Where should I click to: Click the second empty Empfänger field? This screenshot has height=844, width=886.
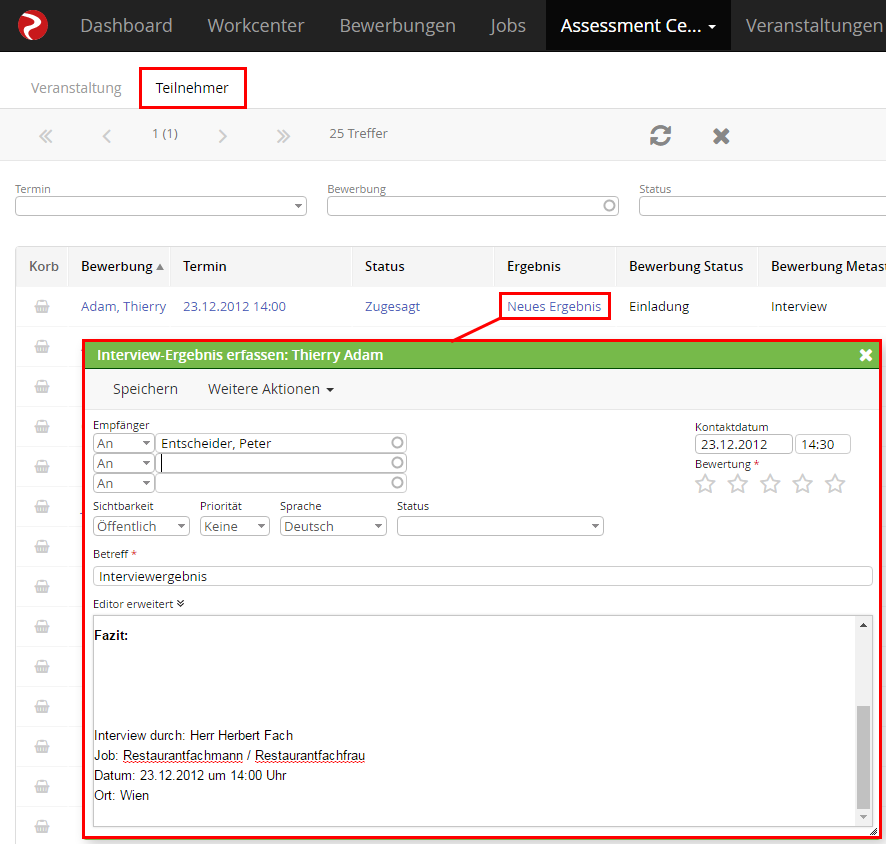pyautogui.click(x=281, y=463)
